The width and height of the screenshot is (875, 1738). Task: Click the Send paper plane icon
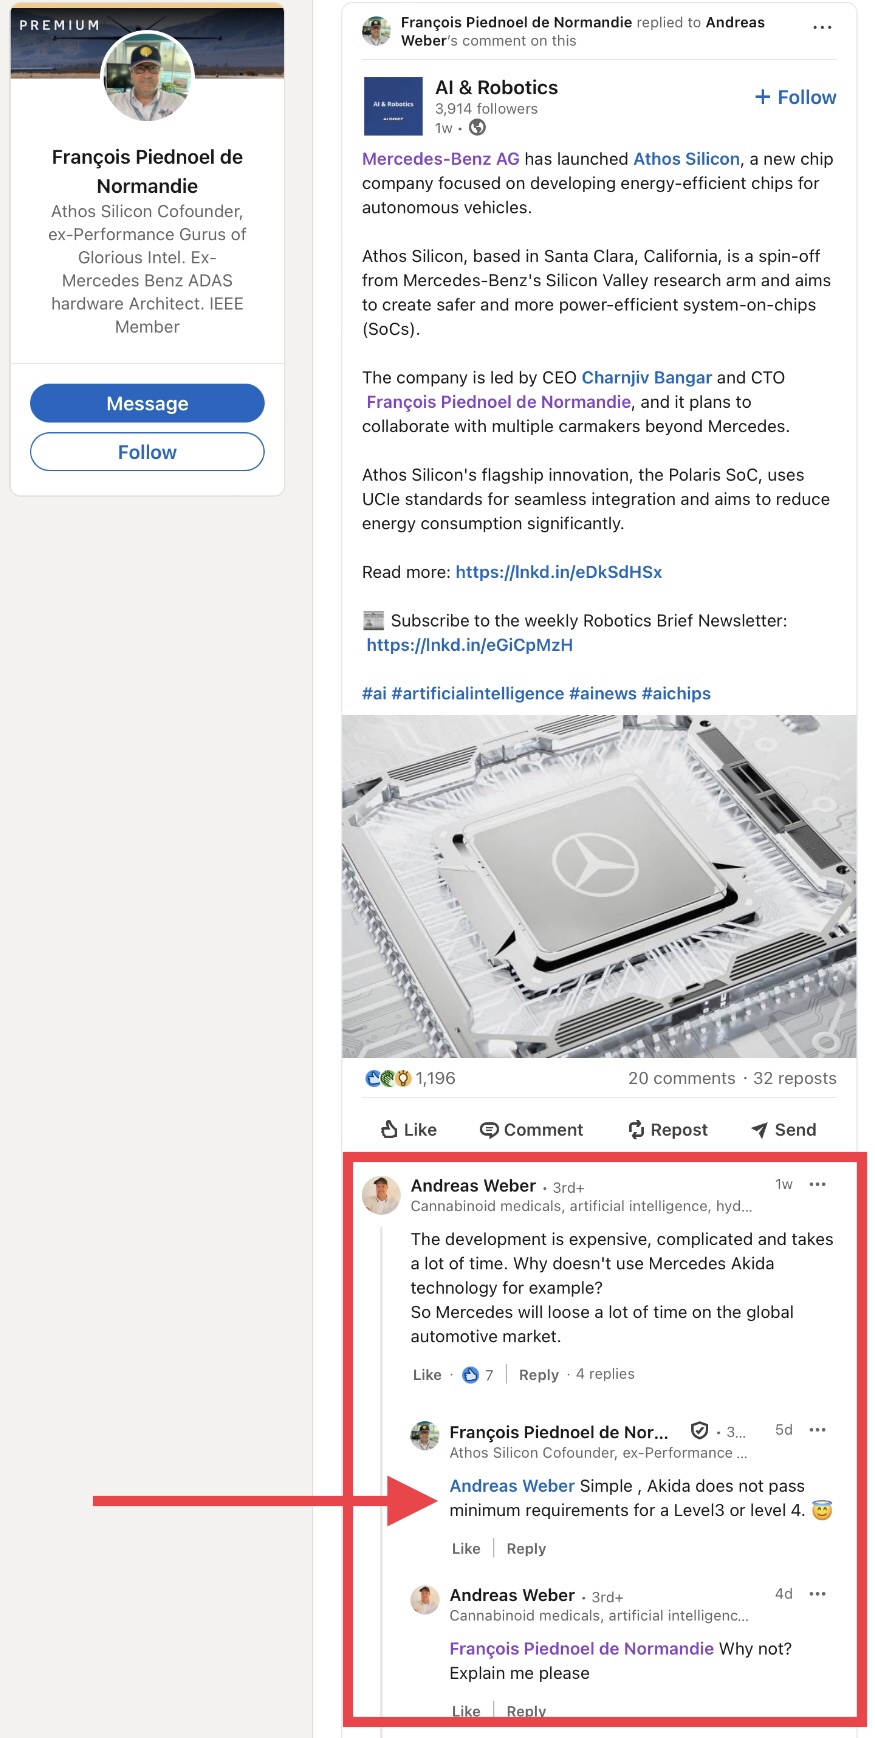coord(760,1129)
